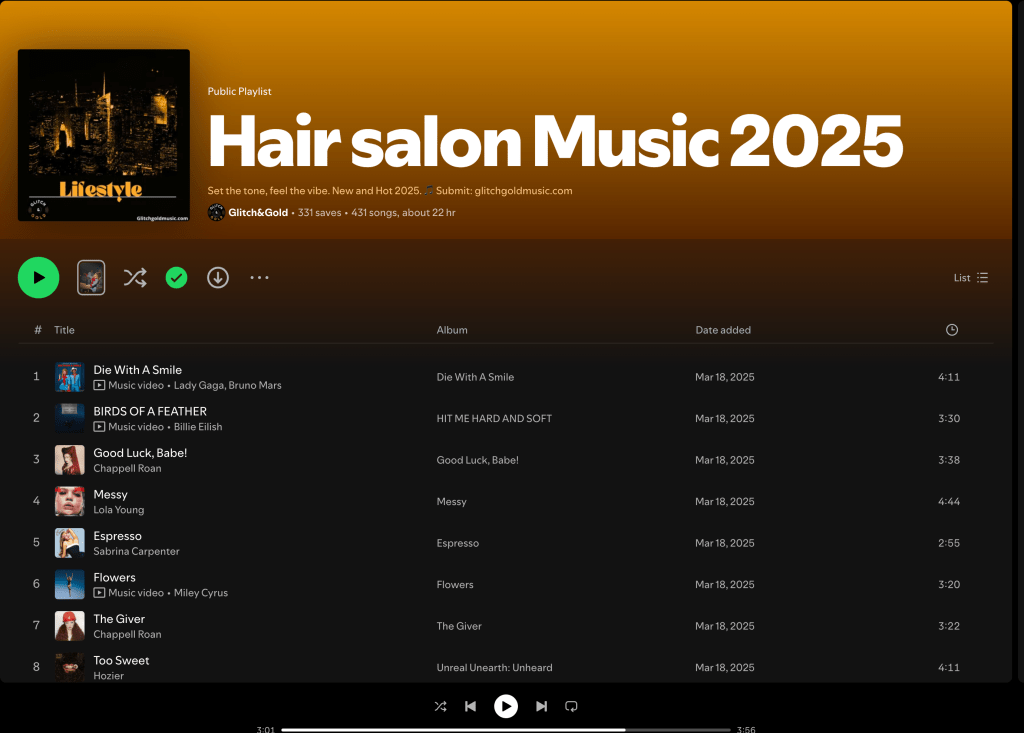Select the BIRDS OF A FEATHER track
The height and width of the screenshot is (733, 1024).
pyautogui.click(x=150, y=411)
